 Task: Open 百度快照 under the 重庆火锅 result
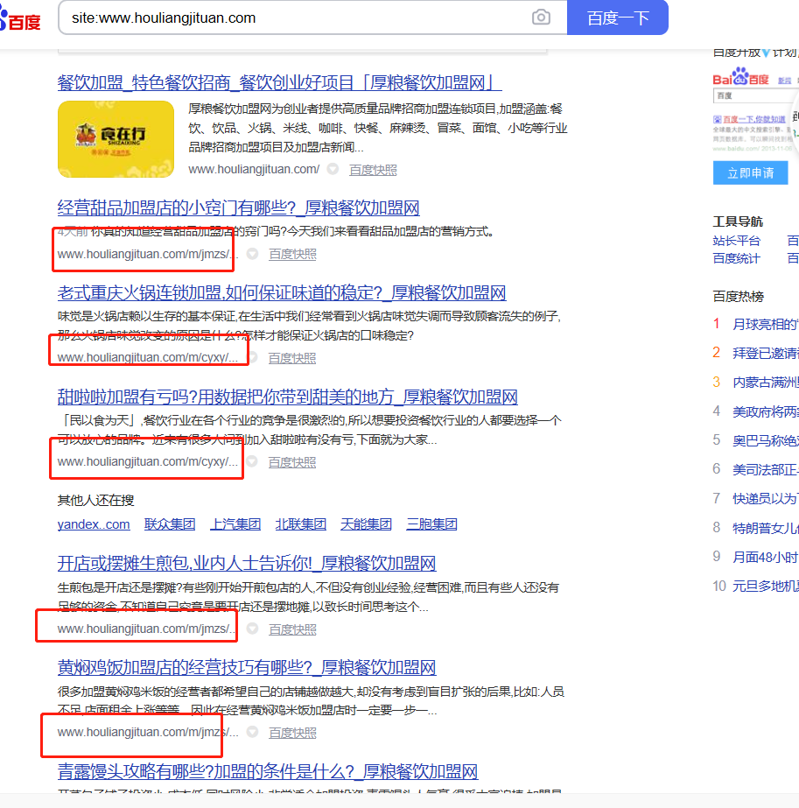[292, 358]
